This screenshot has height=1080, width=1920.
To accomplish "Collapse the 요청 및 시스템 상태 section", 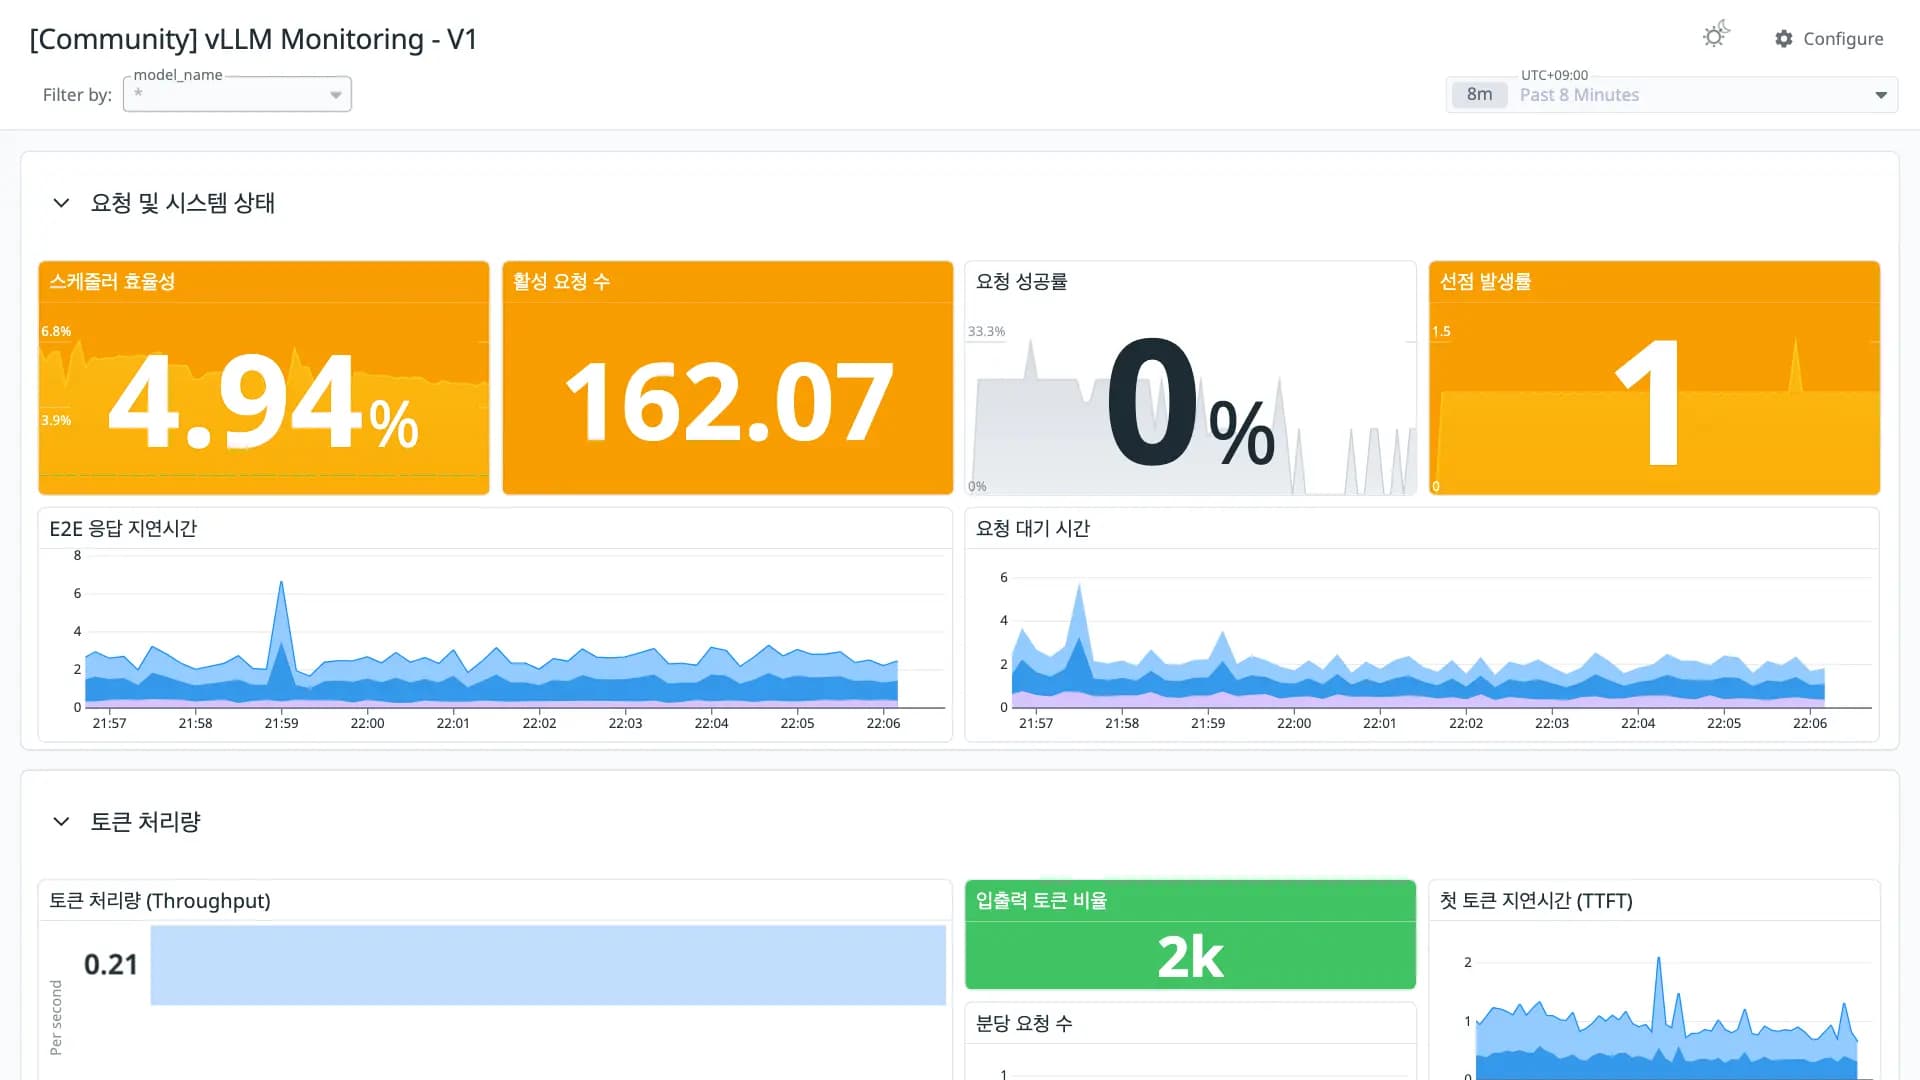I will click(61, 203).
